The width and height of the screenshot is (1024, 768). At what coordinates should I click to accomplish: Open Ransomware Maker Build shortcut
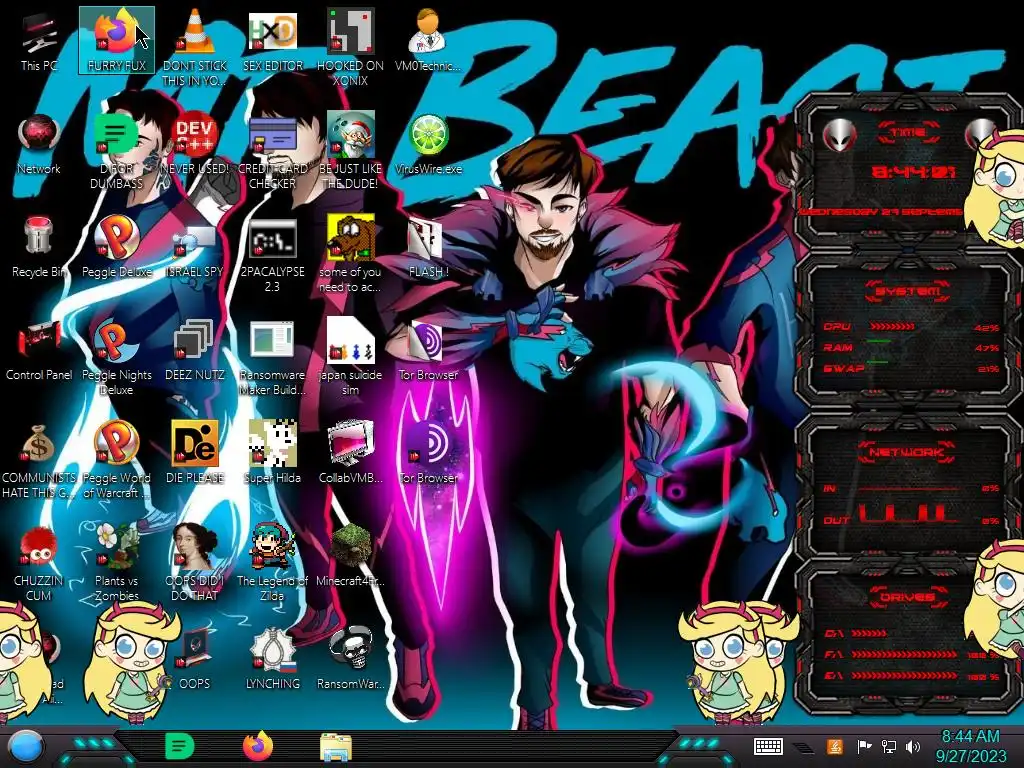click(273, 358)
